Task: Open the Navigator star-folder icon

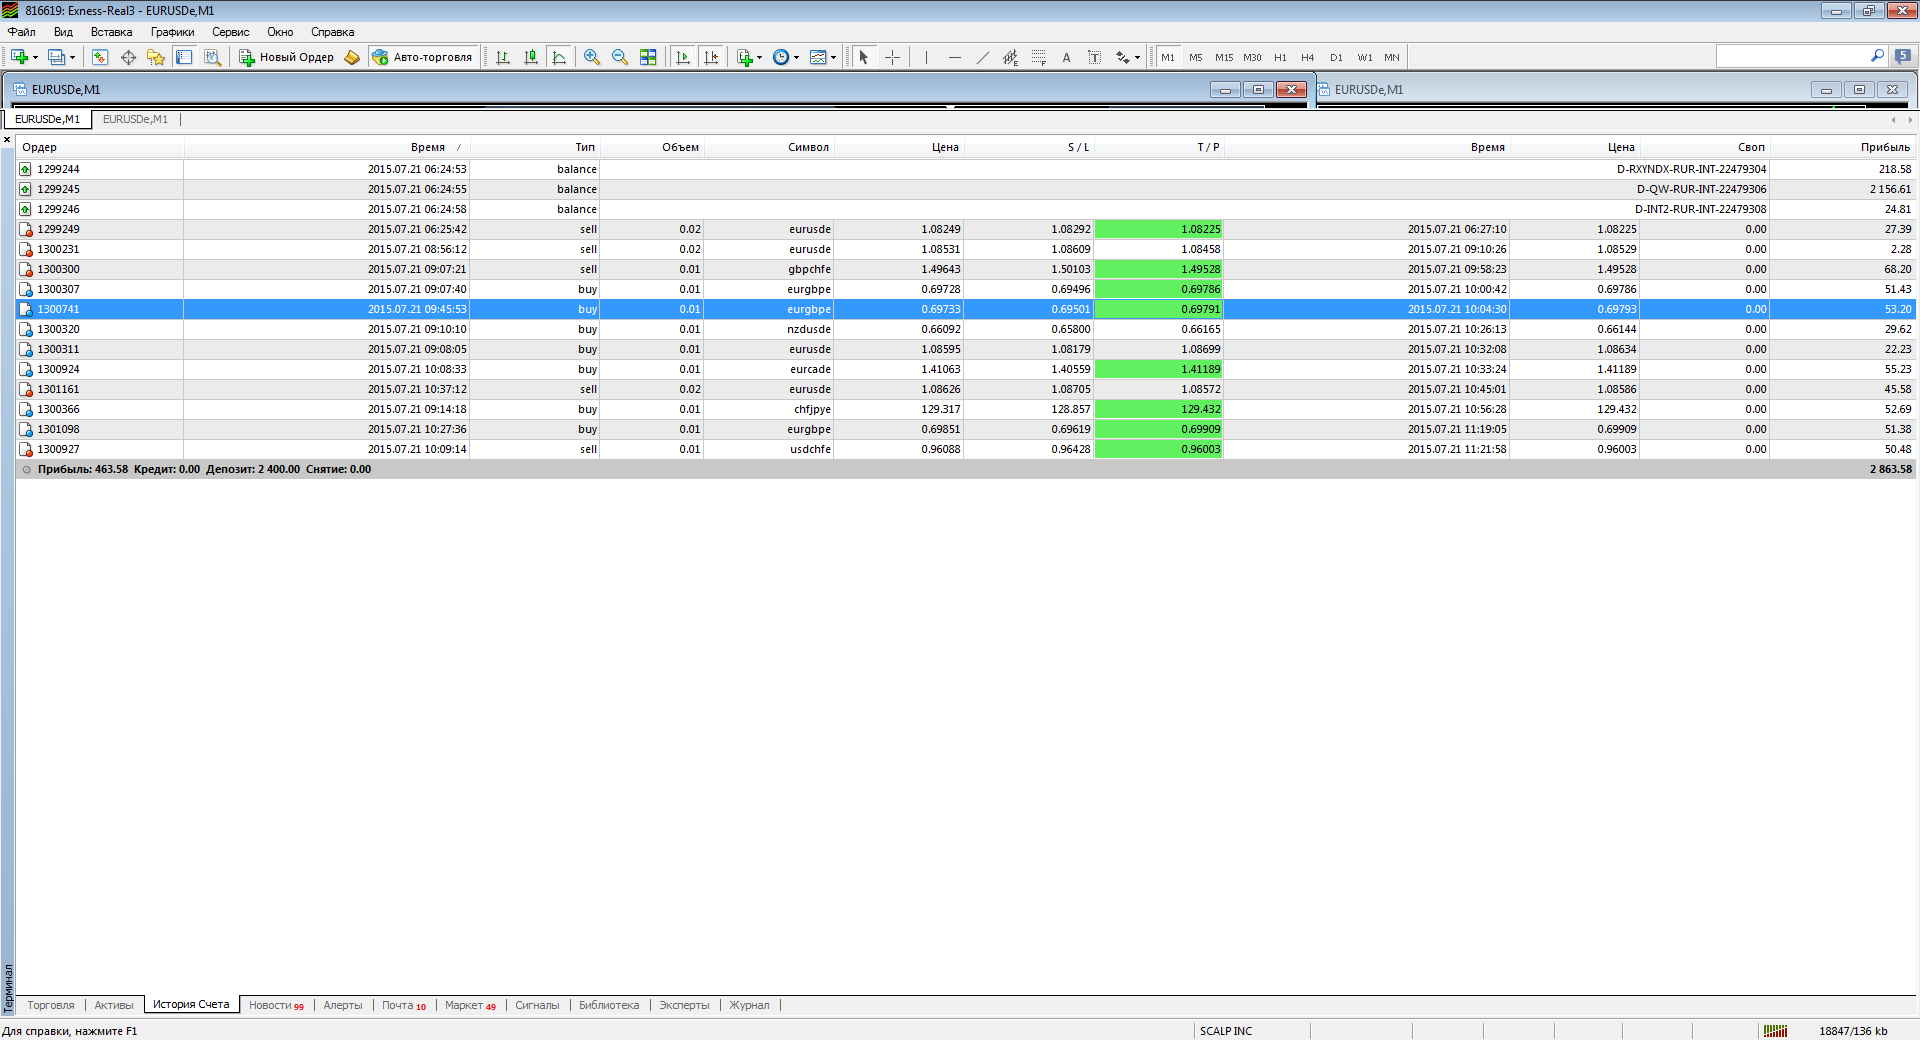Action: (x=156, y=57)
